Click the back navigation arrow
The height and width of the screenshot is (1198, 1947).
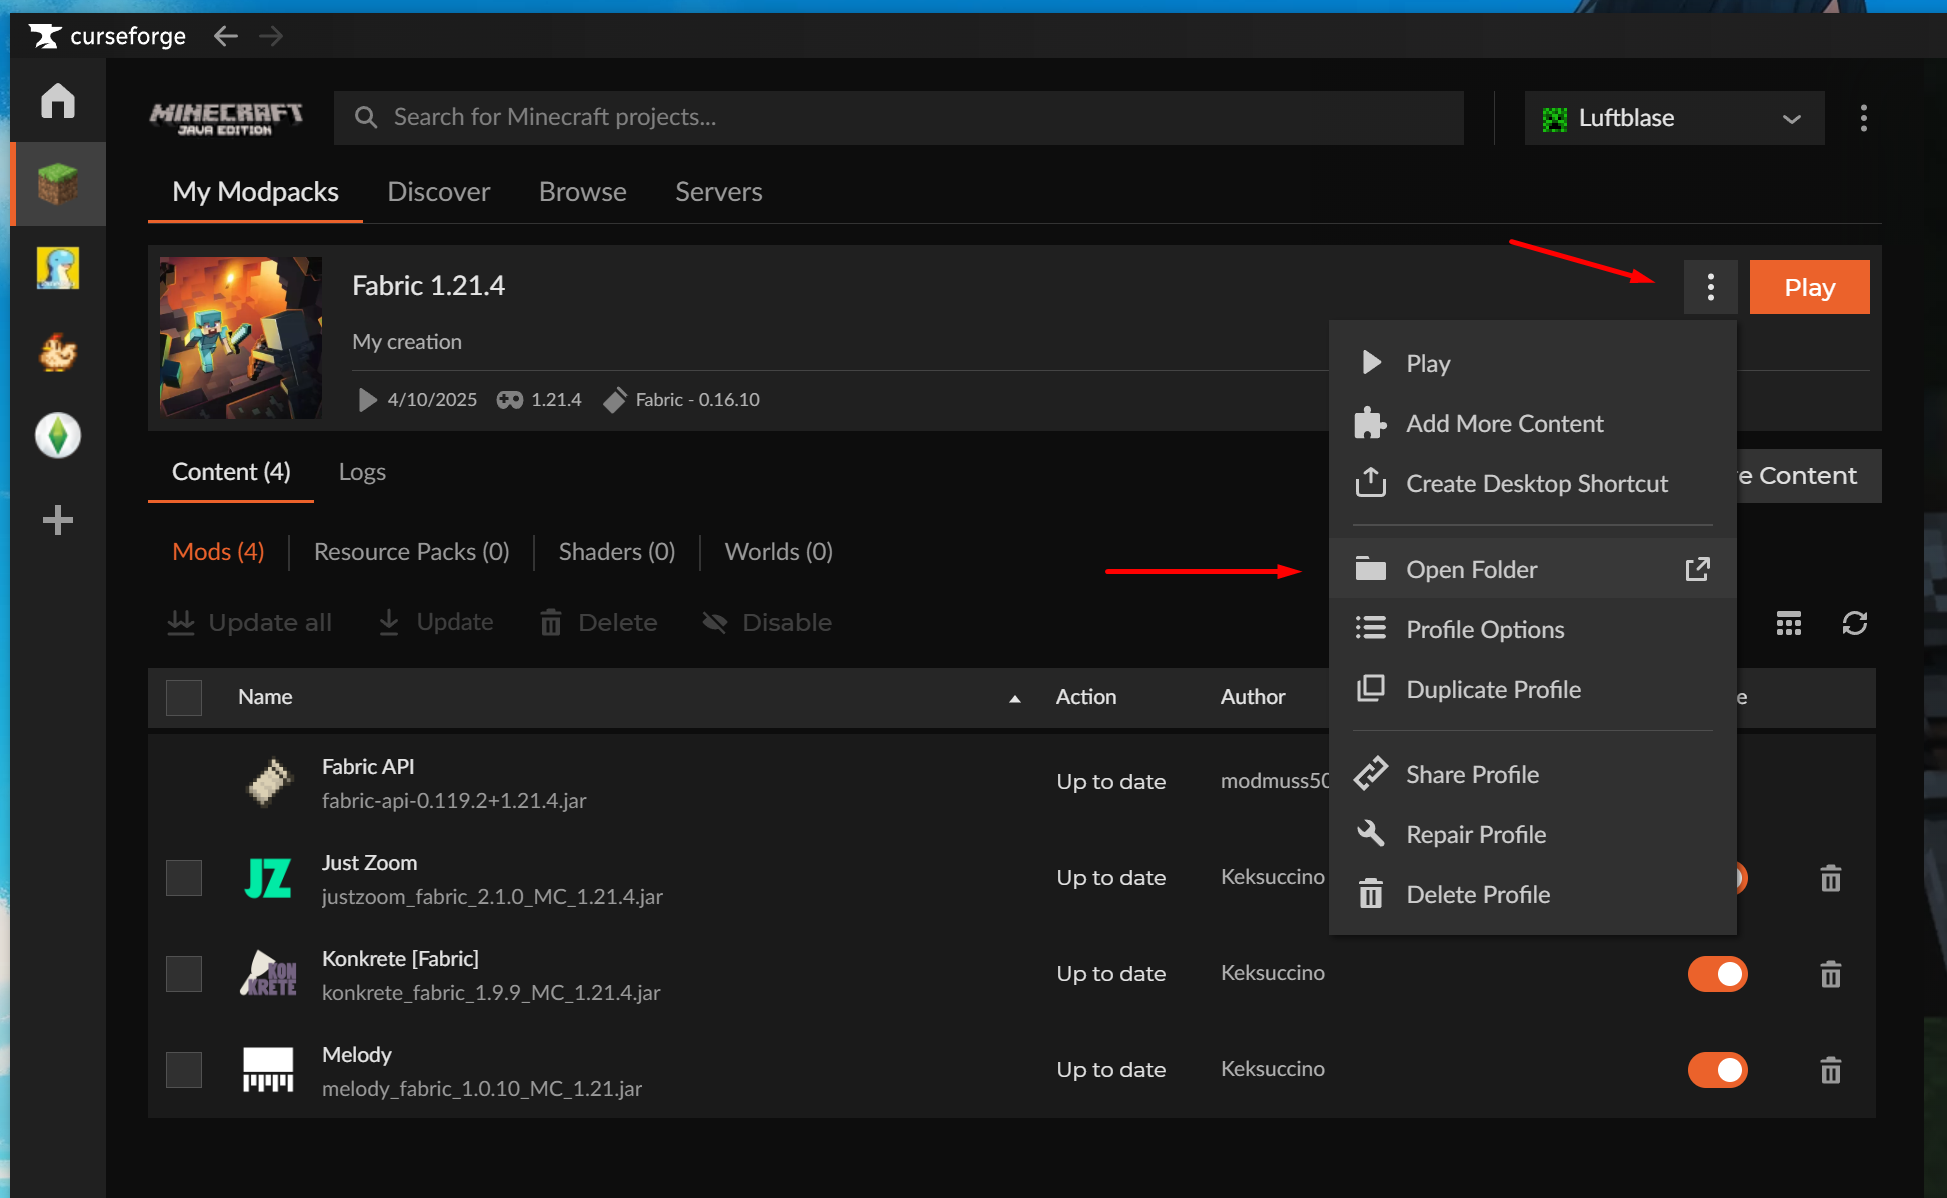tap(226, 37)
